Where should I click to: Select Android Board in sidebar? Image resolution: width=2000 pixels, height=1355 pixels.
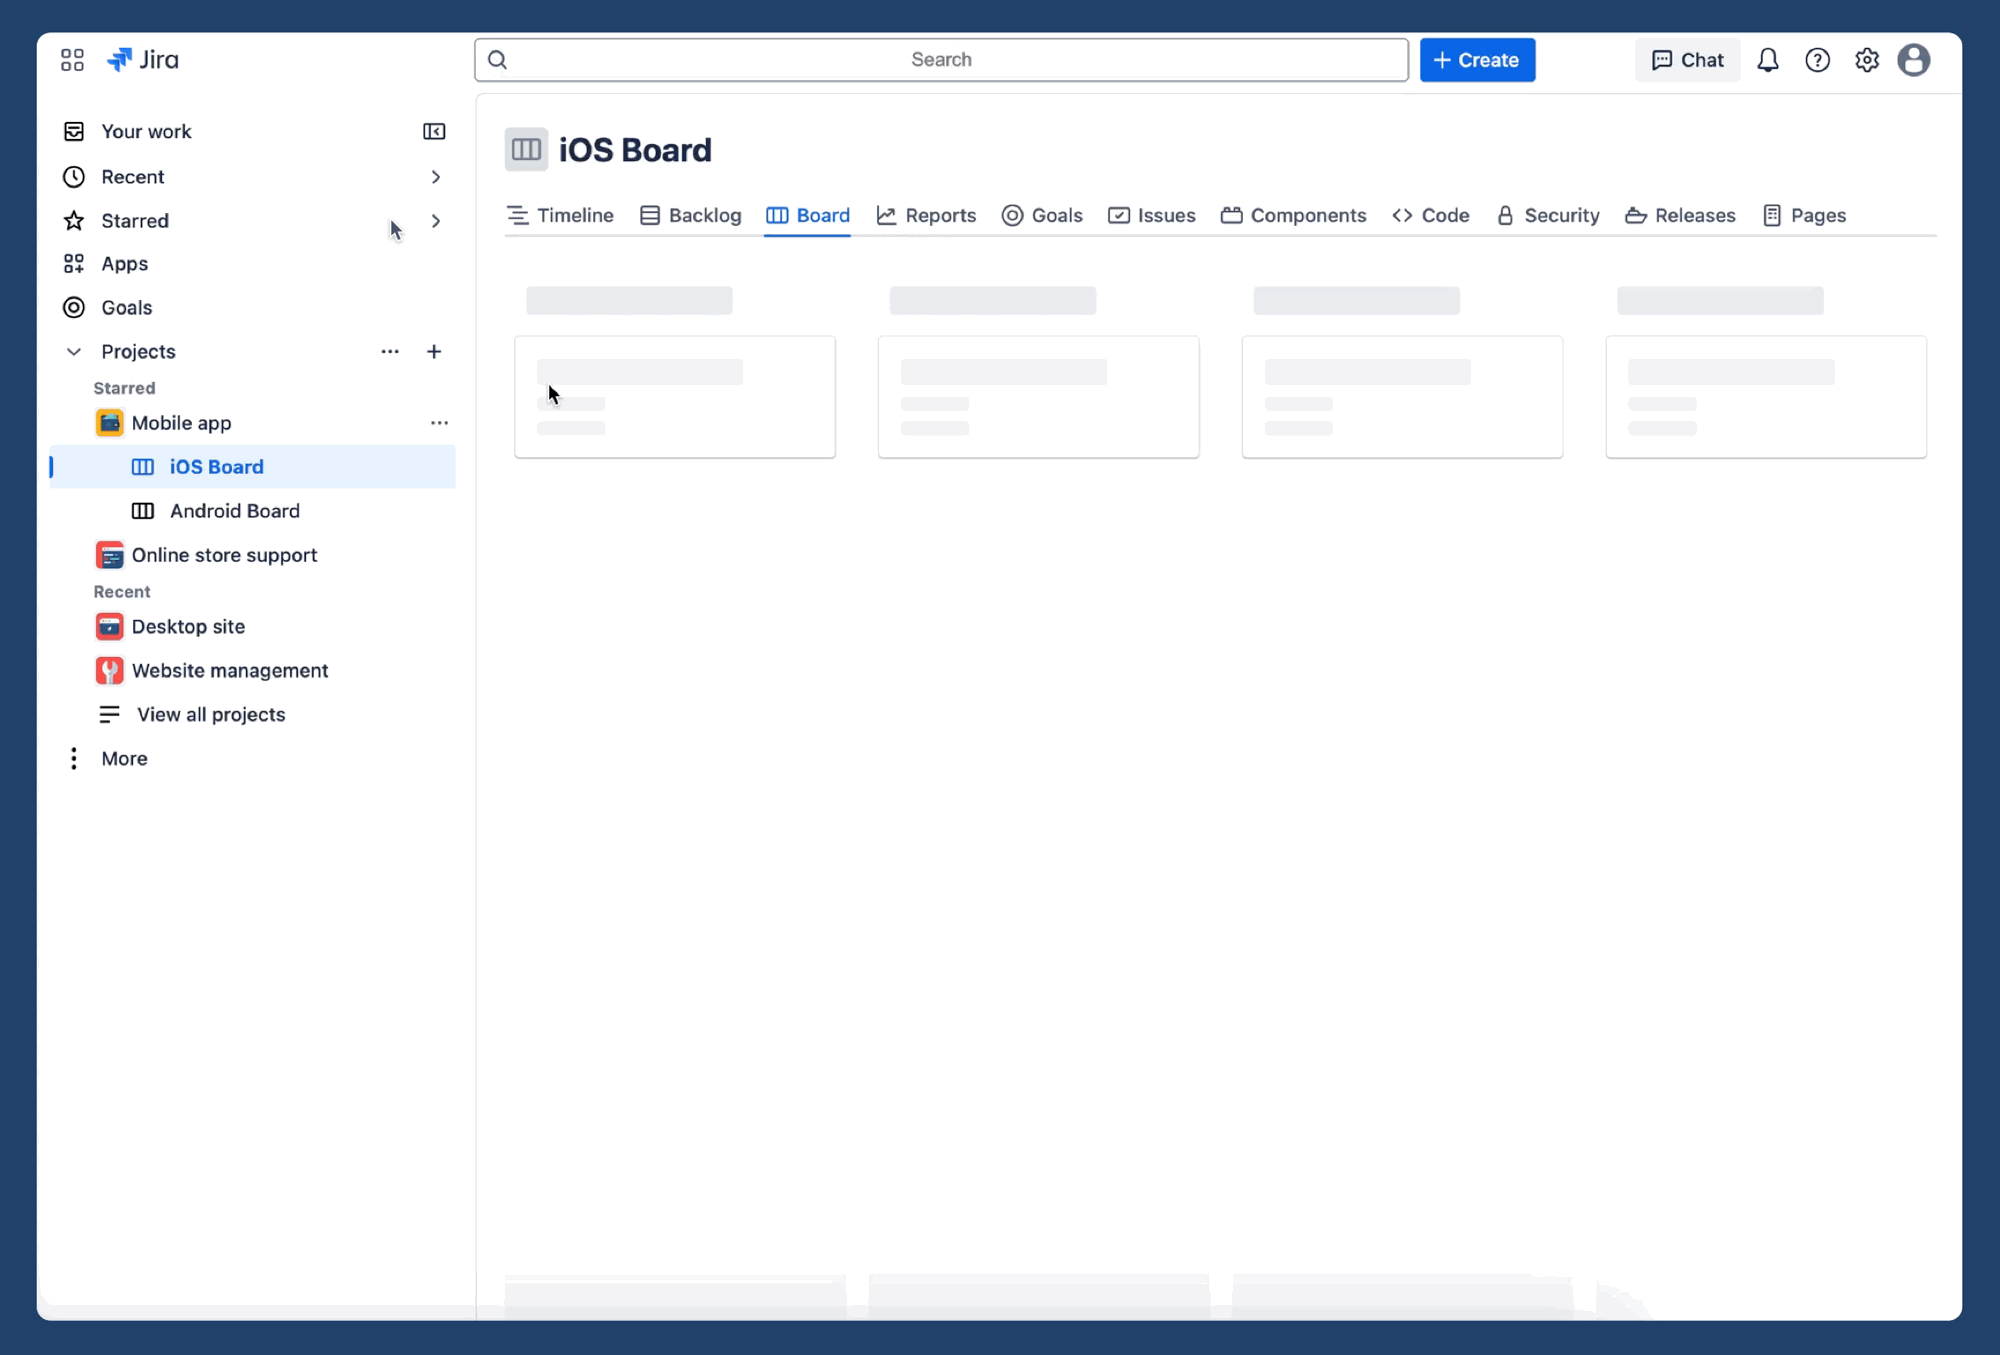(234, 511)
